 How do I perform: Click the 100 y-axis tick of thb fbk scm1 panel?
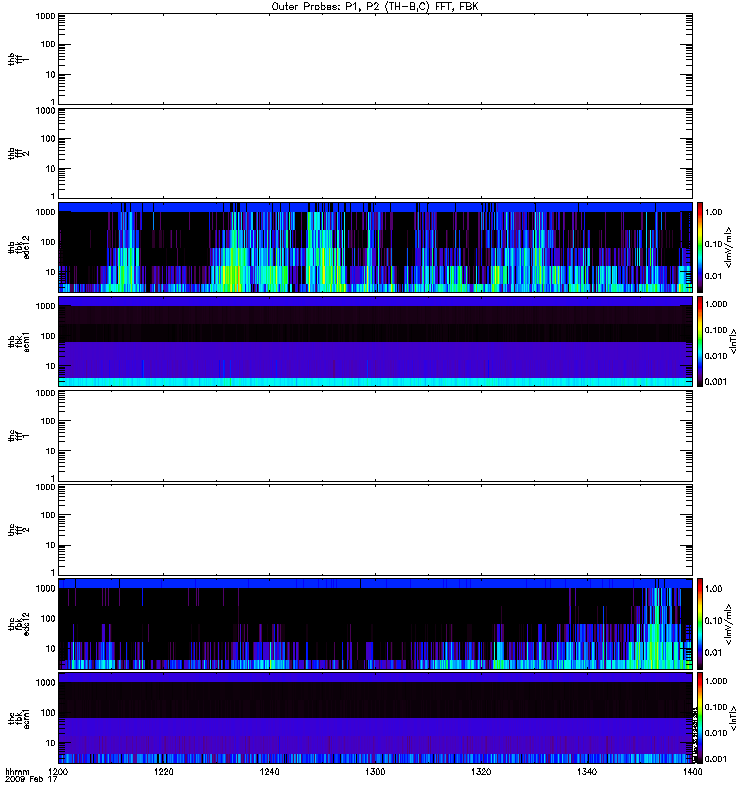[x=48, y=336]
